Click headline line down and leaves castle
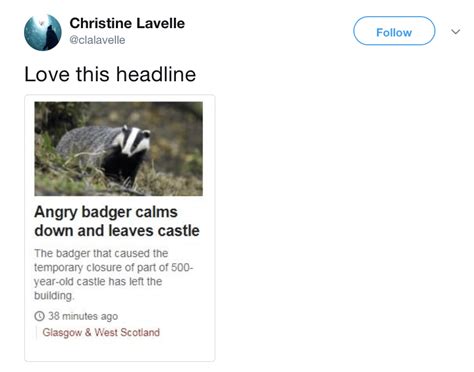Image resolution: width=474 pixels, height=372 pixels. pos(117,231)
